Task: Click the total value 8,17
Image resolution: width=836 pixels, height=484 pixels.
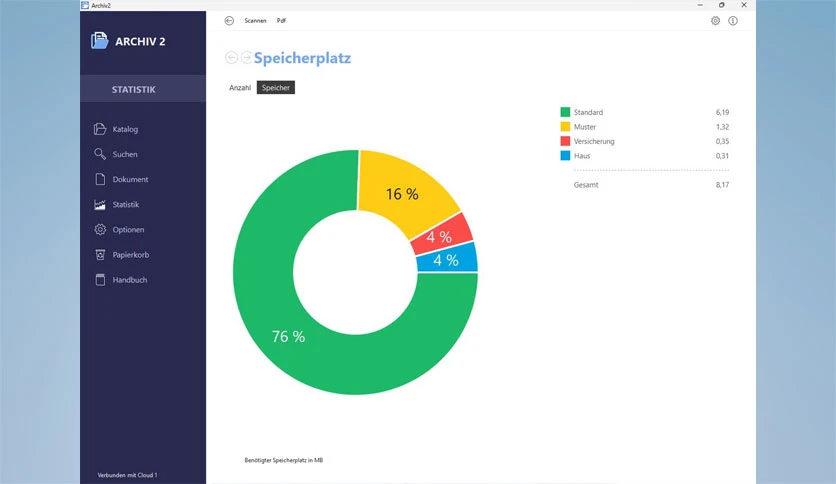Action: point(722,185)
